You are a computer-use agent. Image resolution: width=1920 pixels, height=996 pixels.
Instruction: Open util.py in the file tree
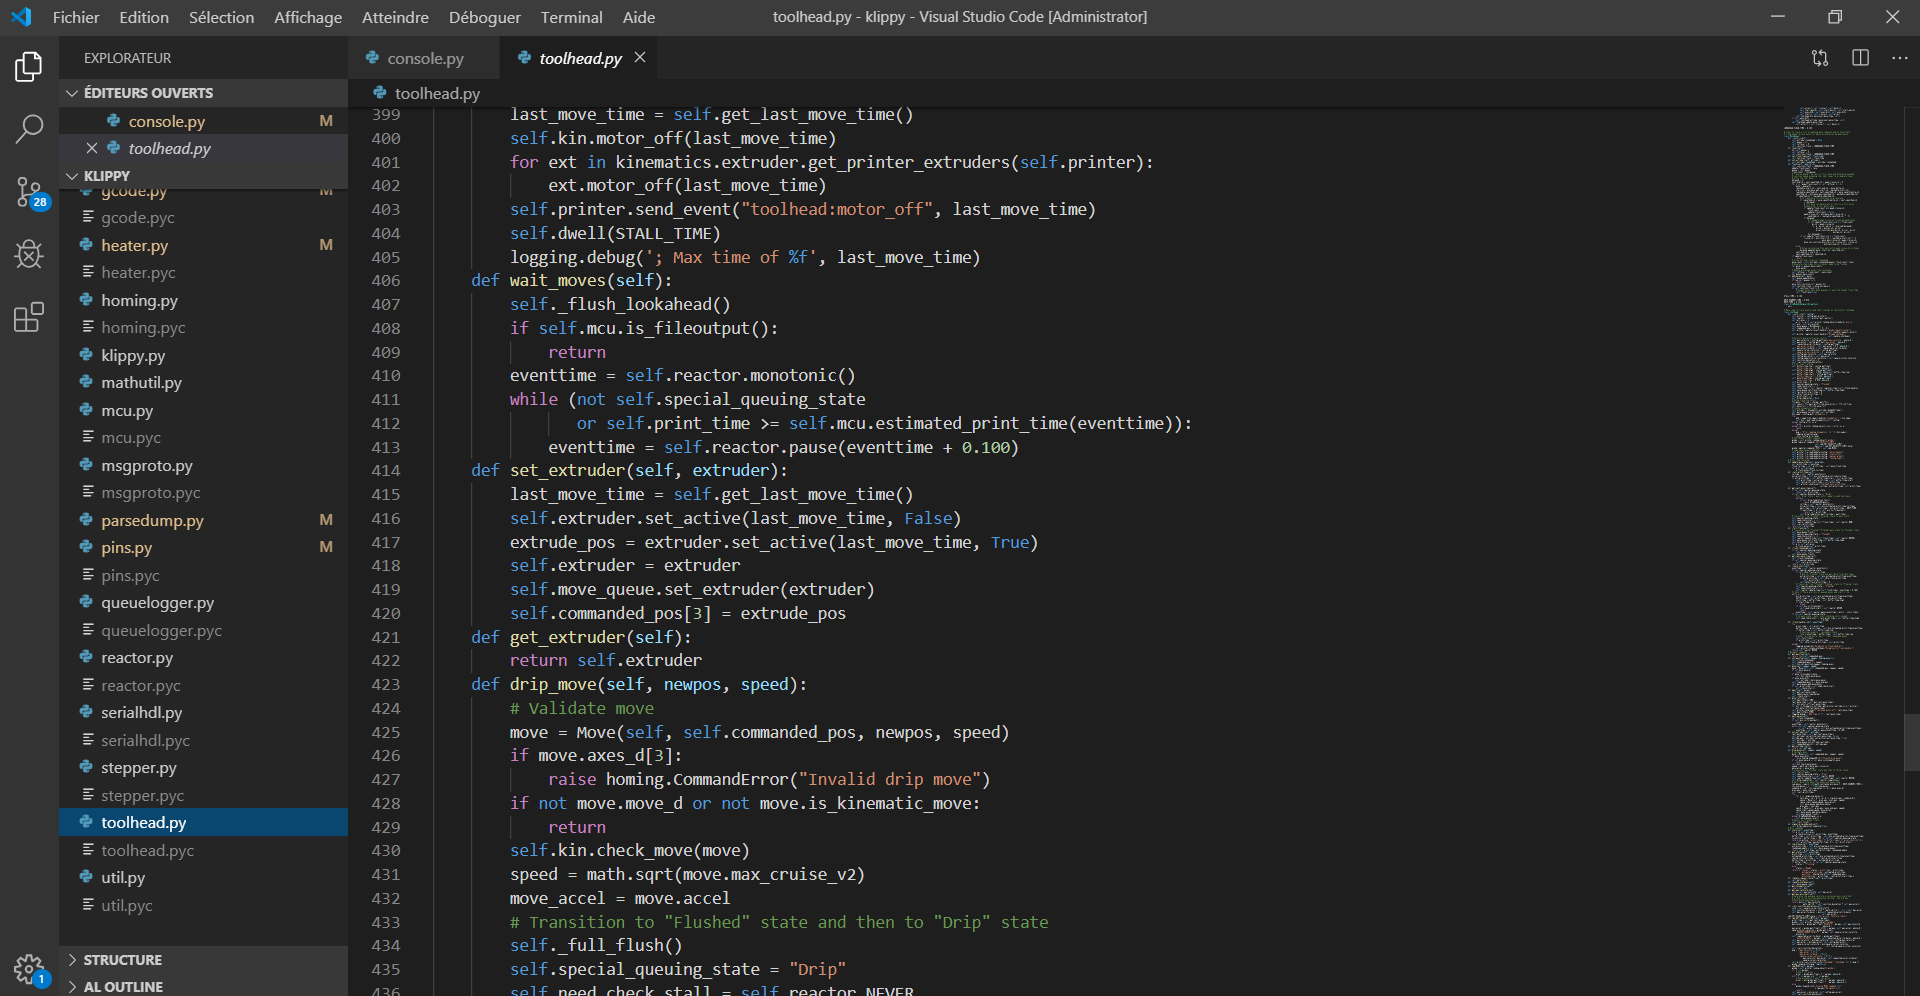(x=204, y=878)
